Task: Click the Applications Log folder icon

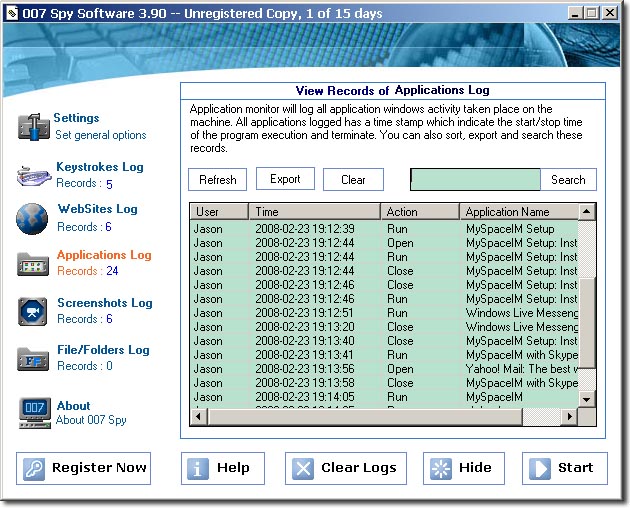Action: coord(33,264)
